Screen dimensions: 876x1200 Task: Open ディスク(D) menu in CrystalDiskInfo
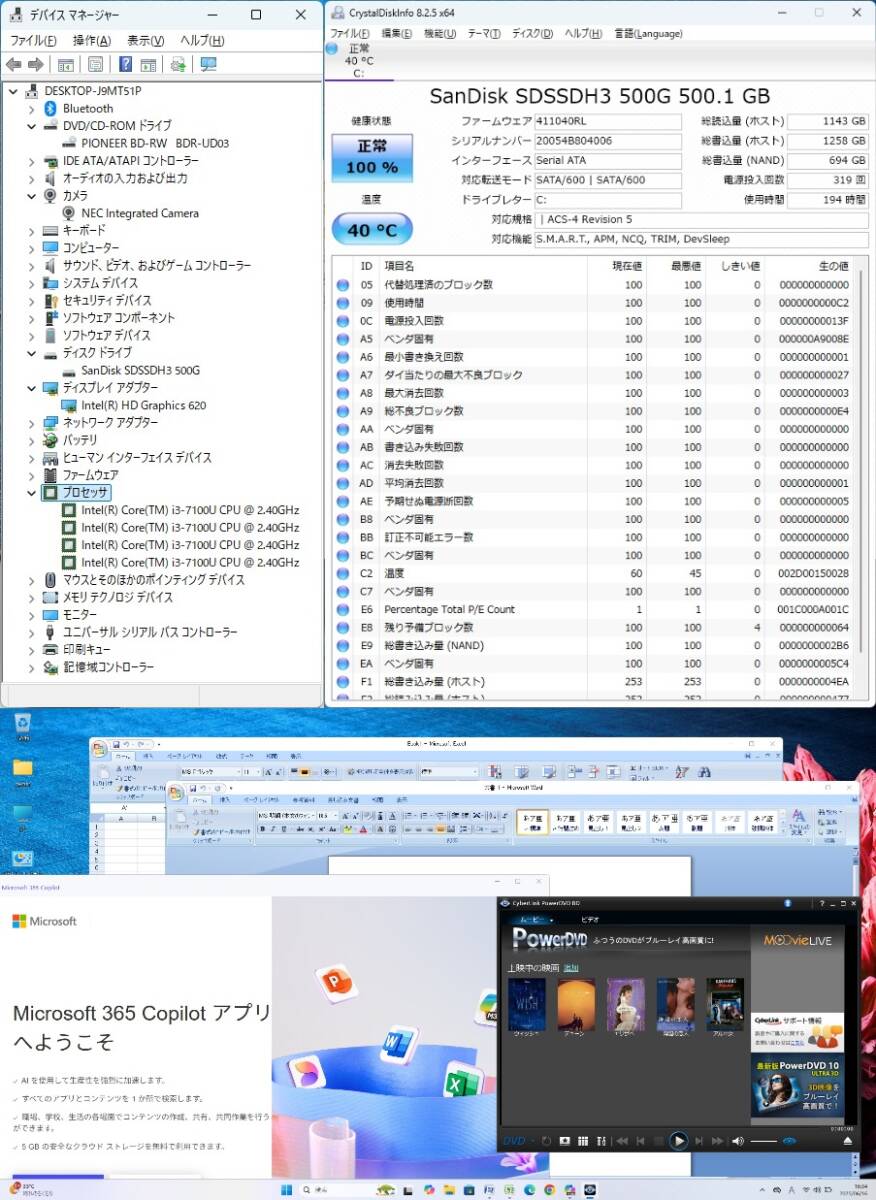click(x=532, y=33)
